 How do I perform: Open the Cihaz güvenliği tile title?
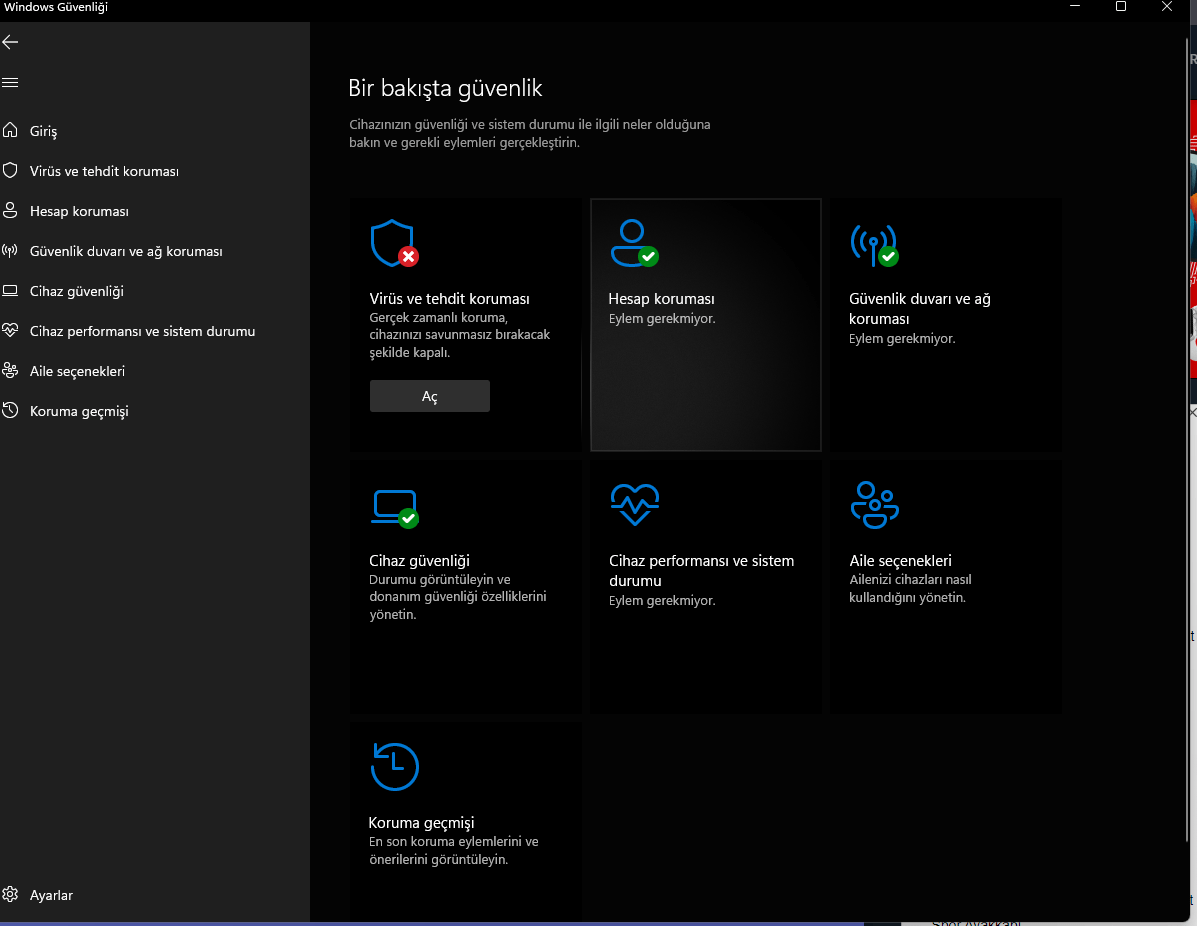coord(419,560)
